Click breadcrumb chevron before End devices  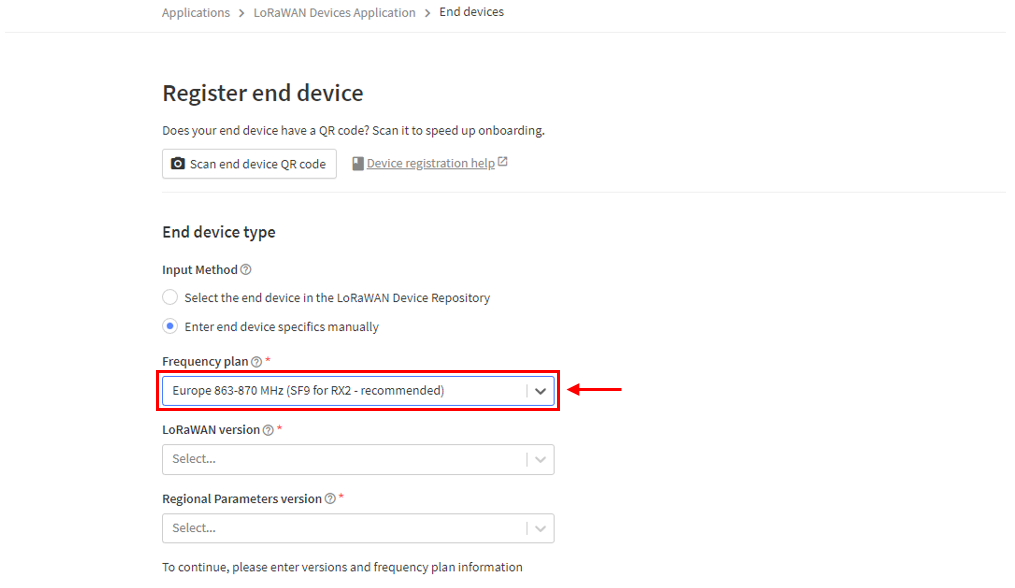(427, 13)
